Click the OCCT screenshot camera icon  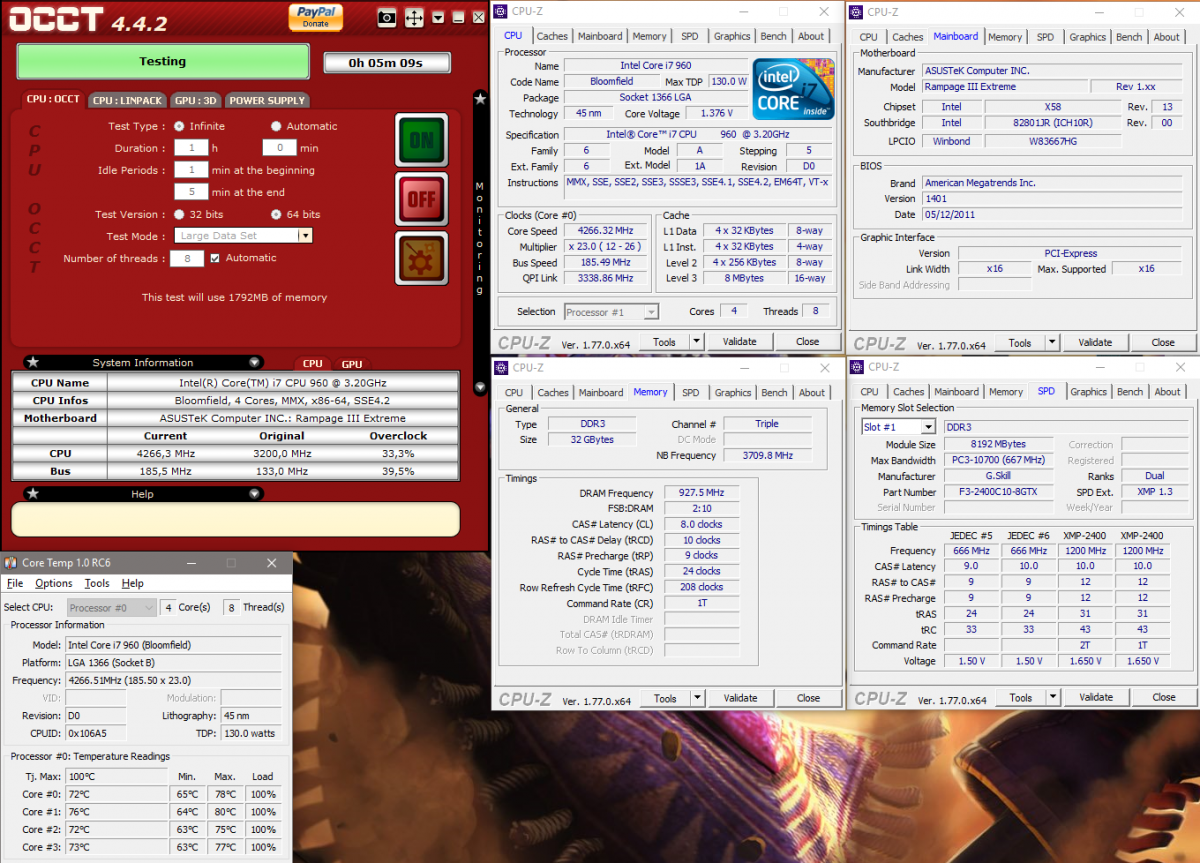tap(387, 17)
